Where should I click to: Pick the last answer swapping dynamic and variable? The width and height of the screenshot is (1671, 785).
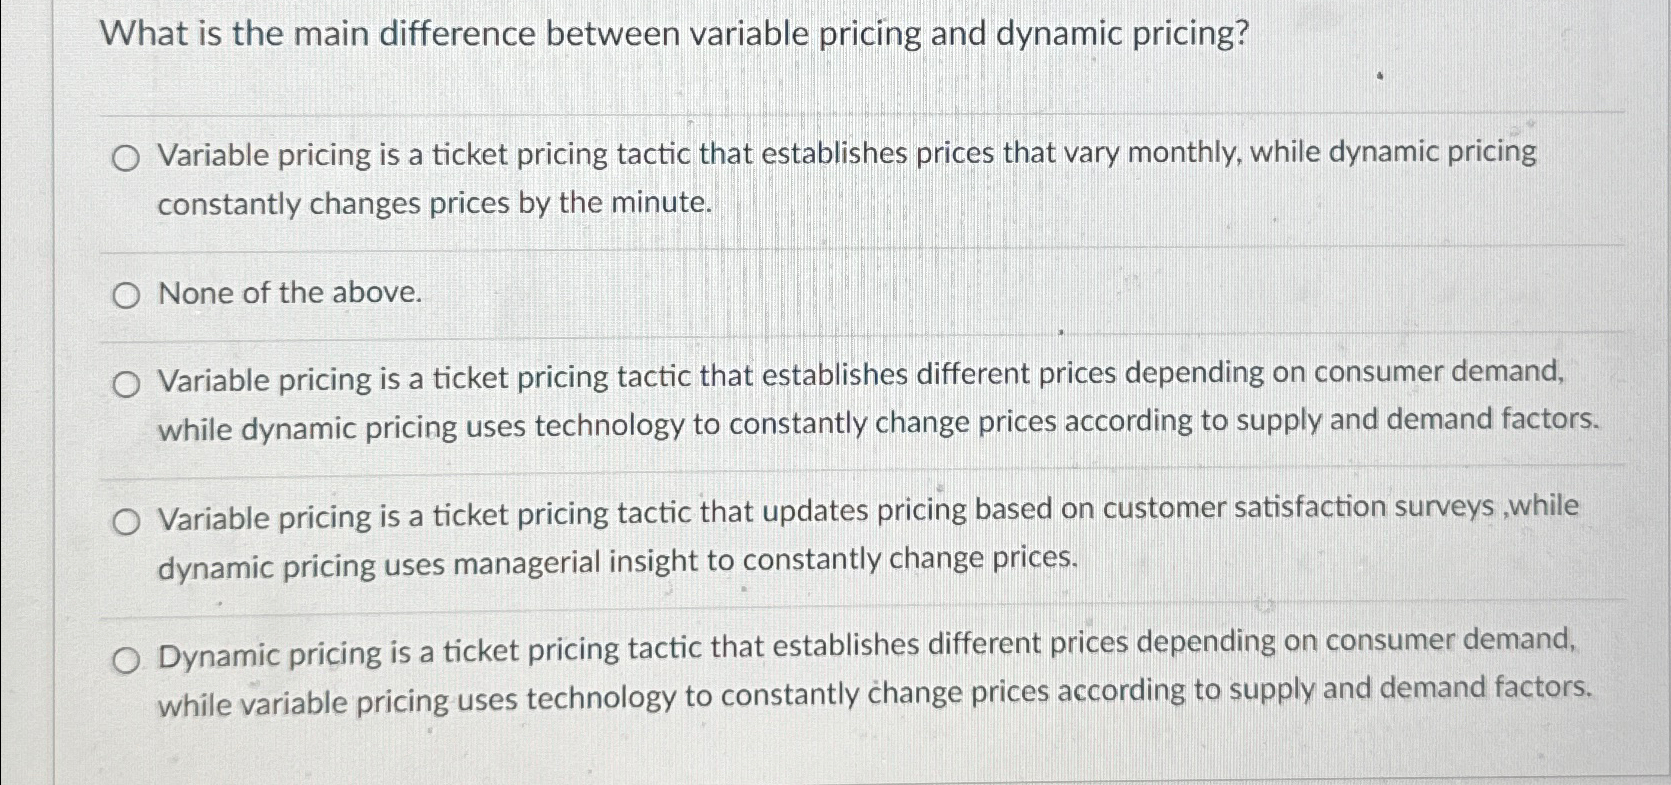pos(127,658)
